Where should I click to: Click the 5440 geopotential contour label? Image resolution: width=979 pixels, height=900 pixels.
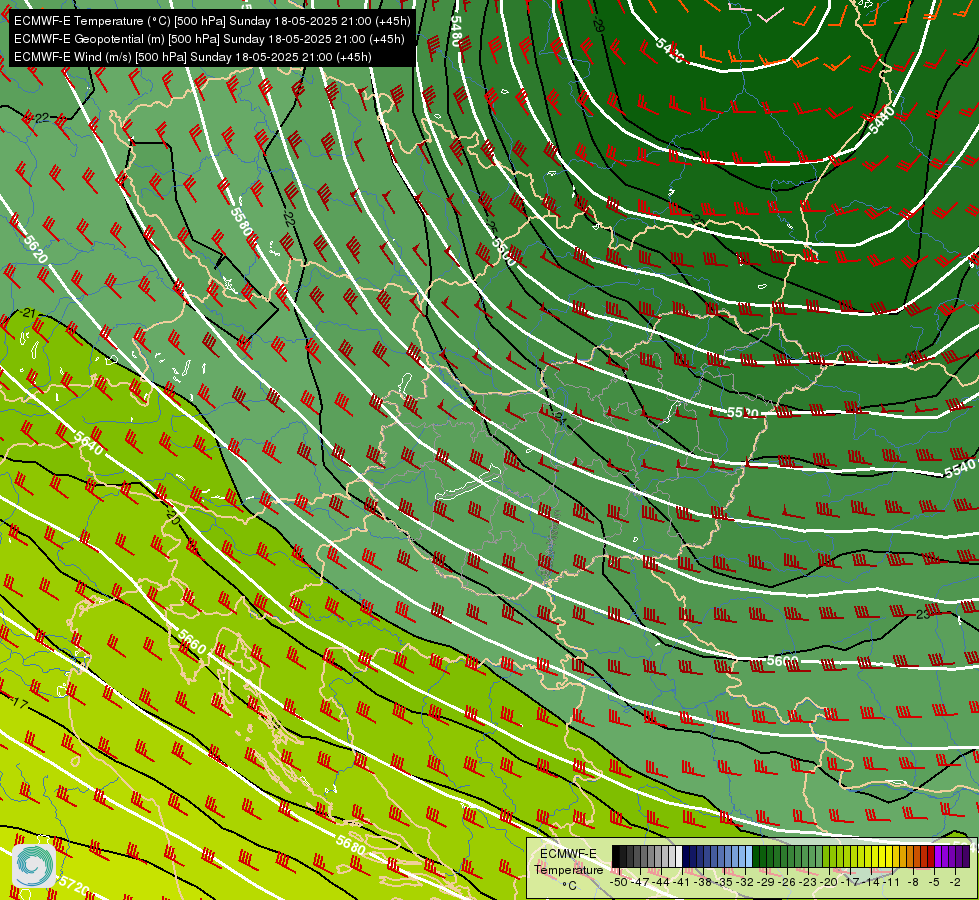pyautogui.click(x=882, y=120)
